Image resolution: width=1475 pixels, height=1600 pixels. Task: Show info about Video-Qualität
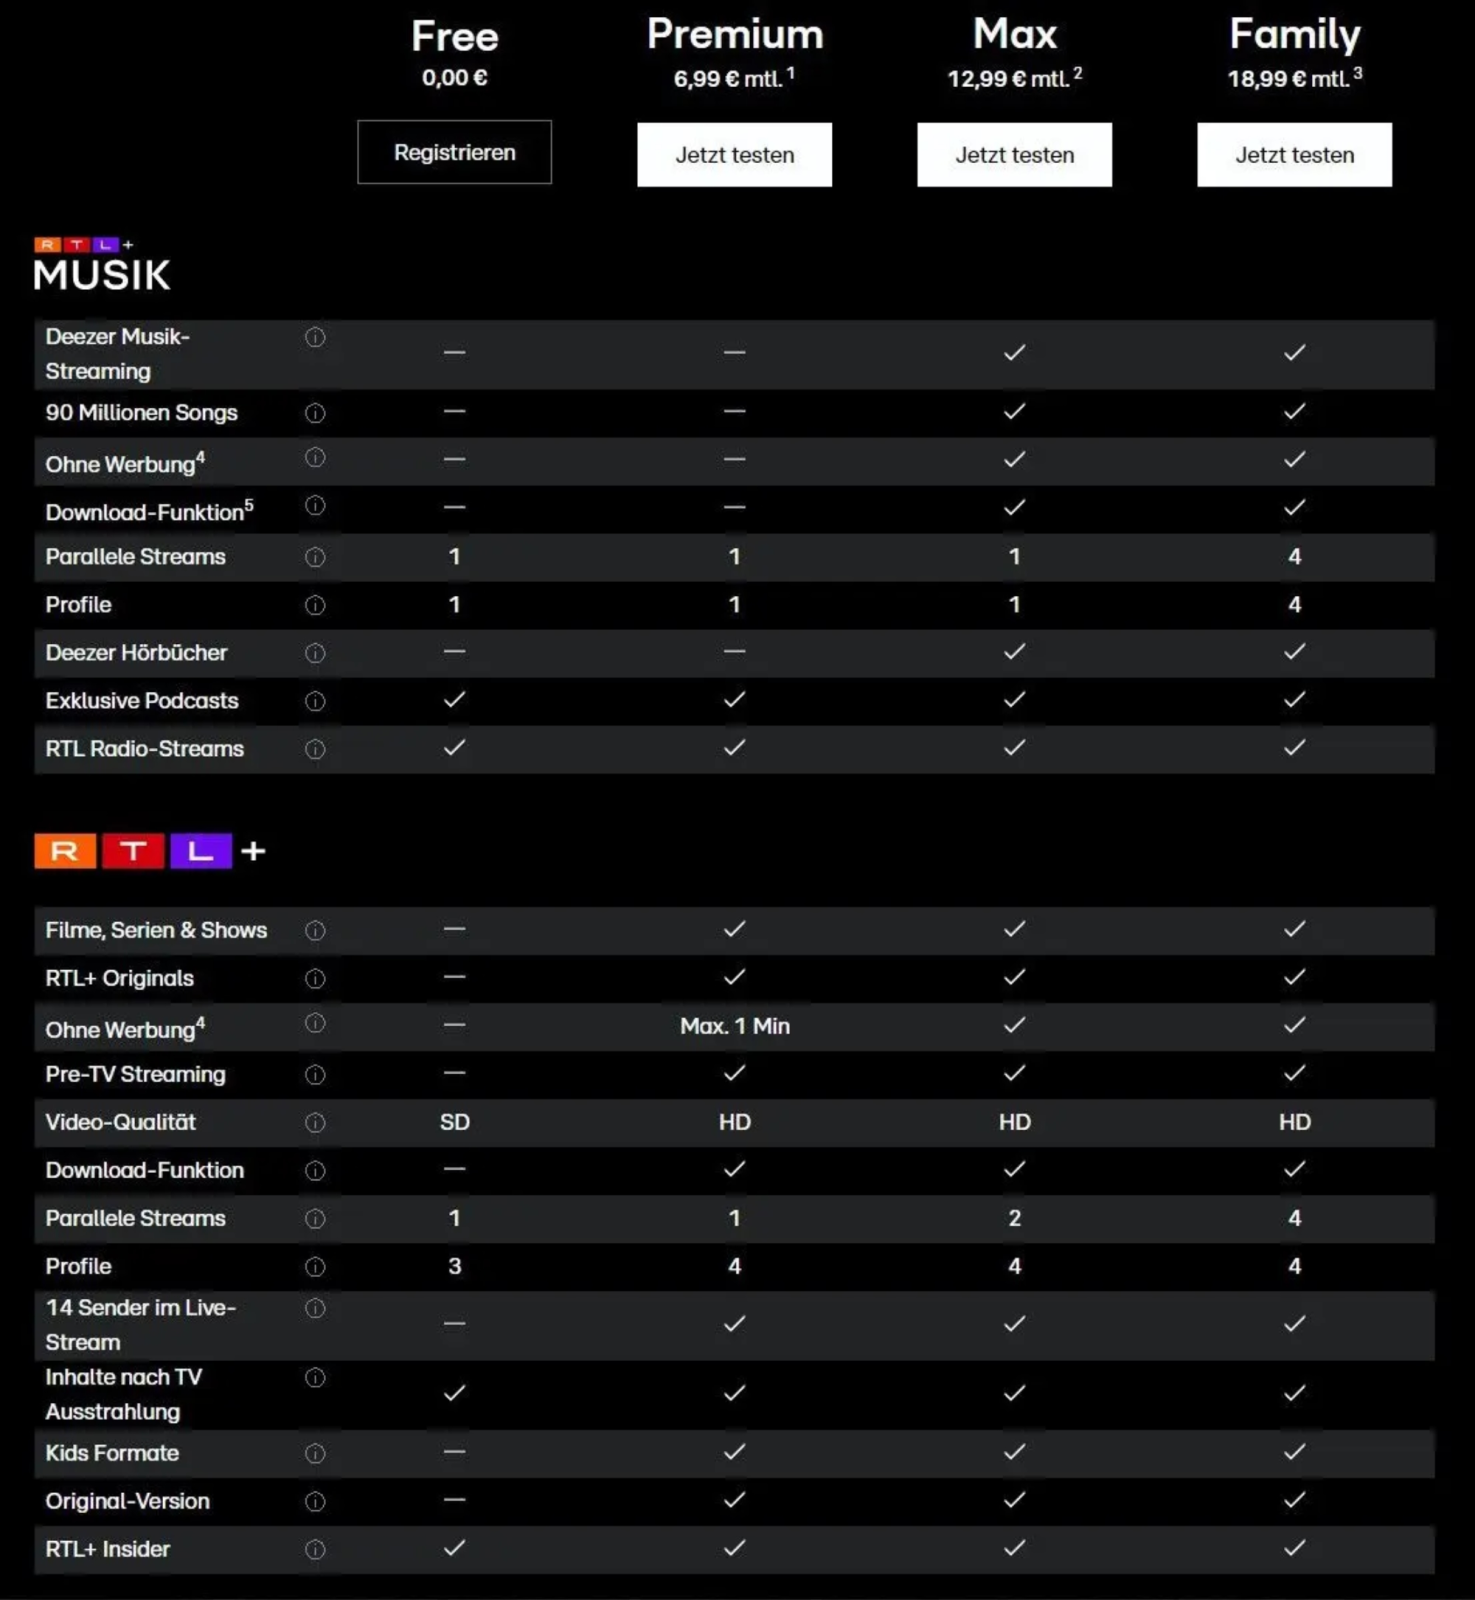[x=315, y=1123]
